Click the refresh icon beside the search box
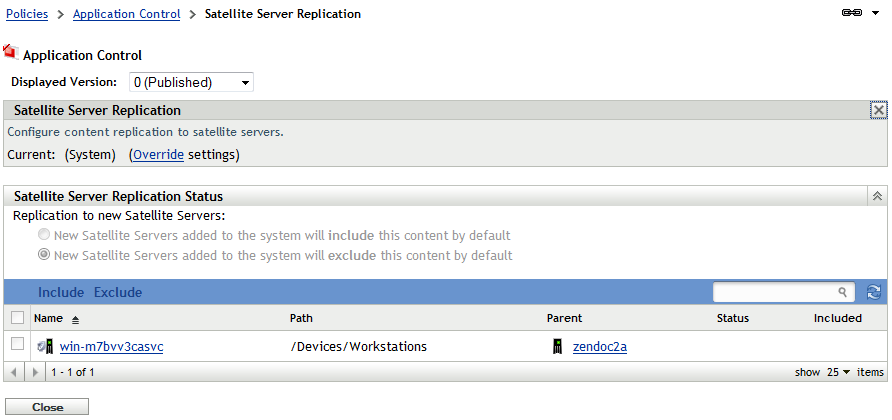The height and width of the screenshot is (420, 892). tap(873, 292)
